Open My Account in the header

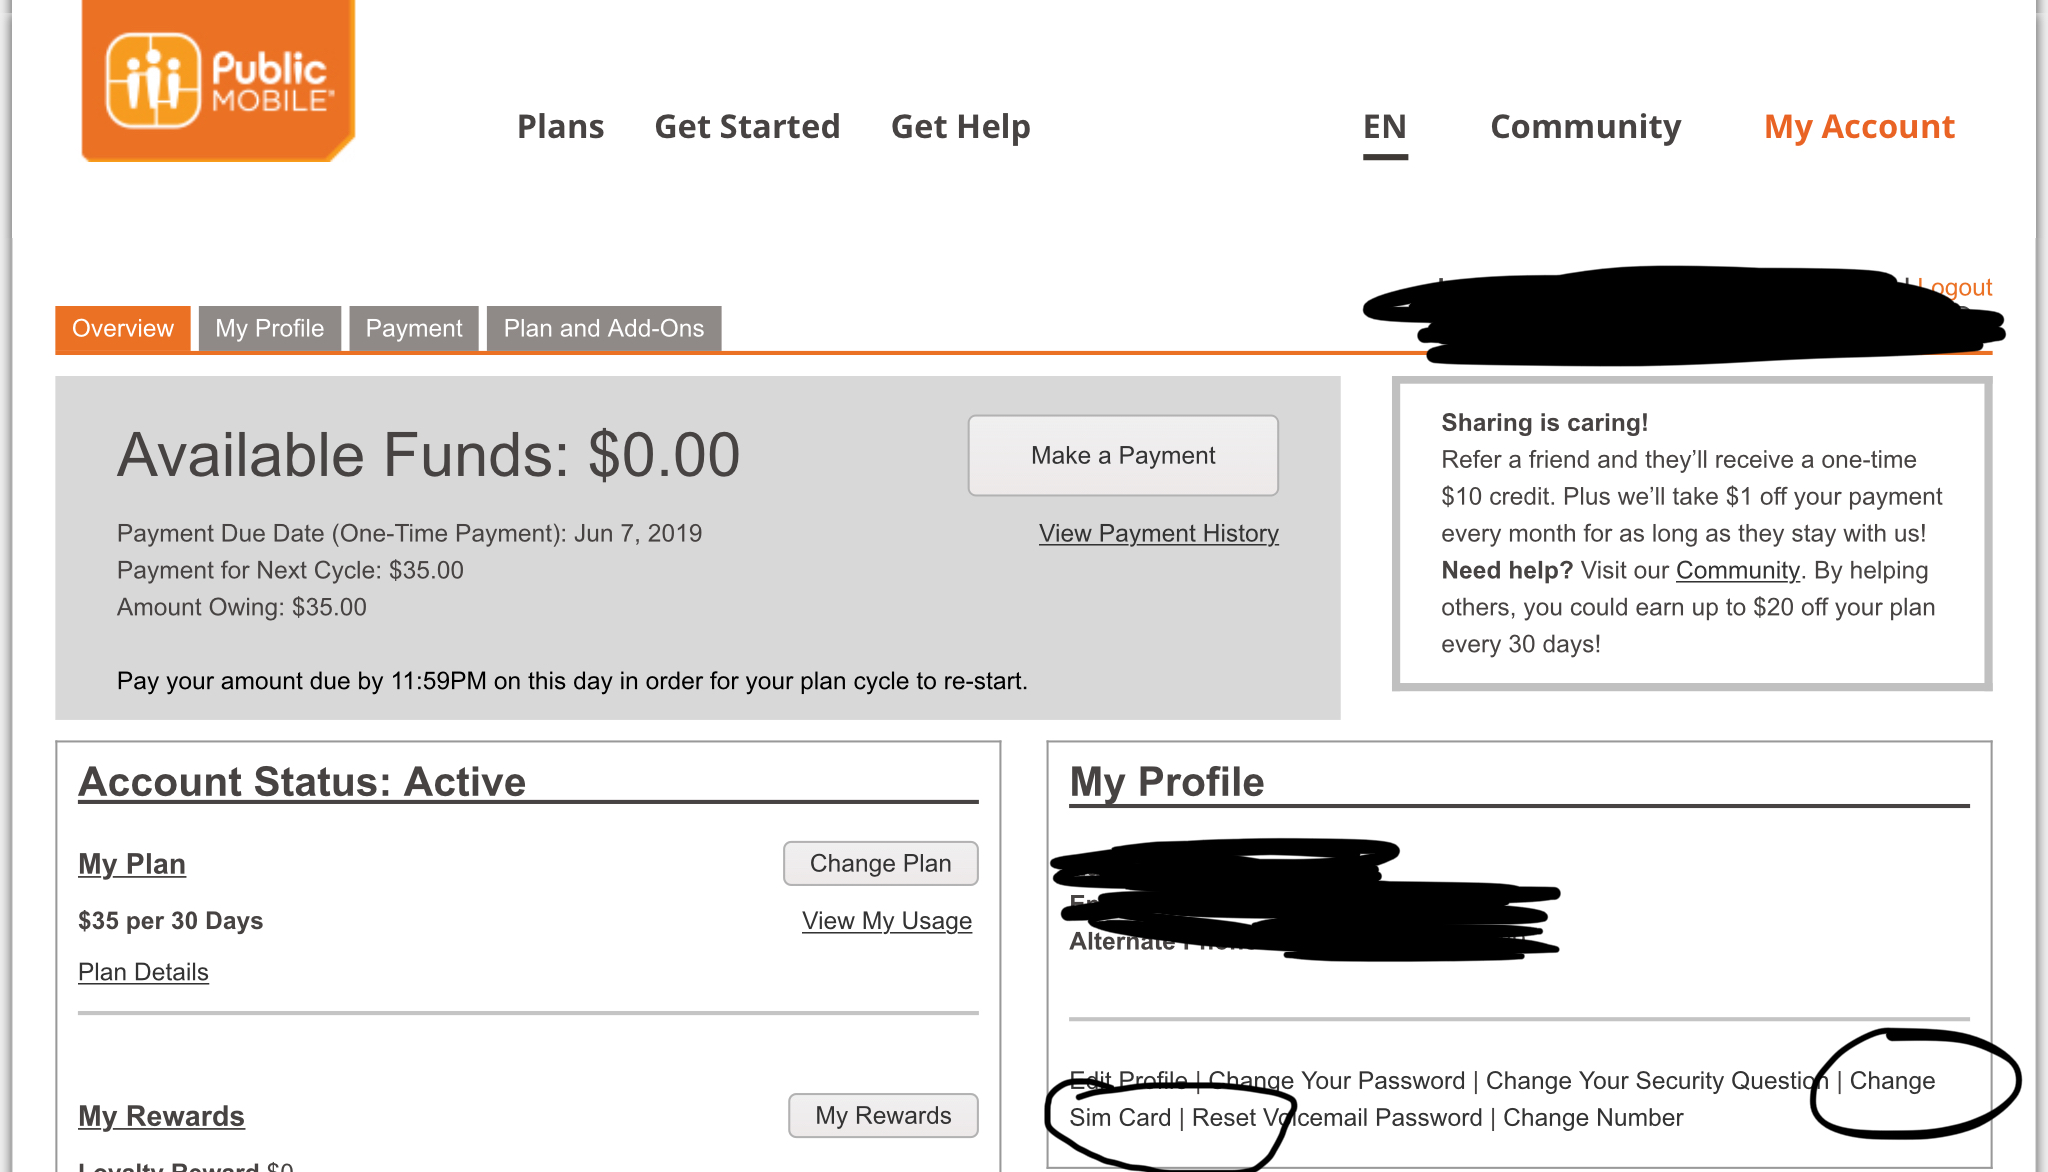[x=1859, y=127]
